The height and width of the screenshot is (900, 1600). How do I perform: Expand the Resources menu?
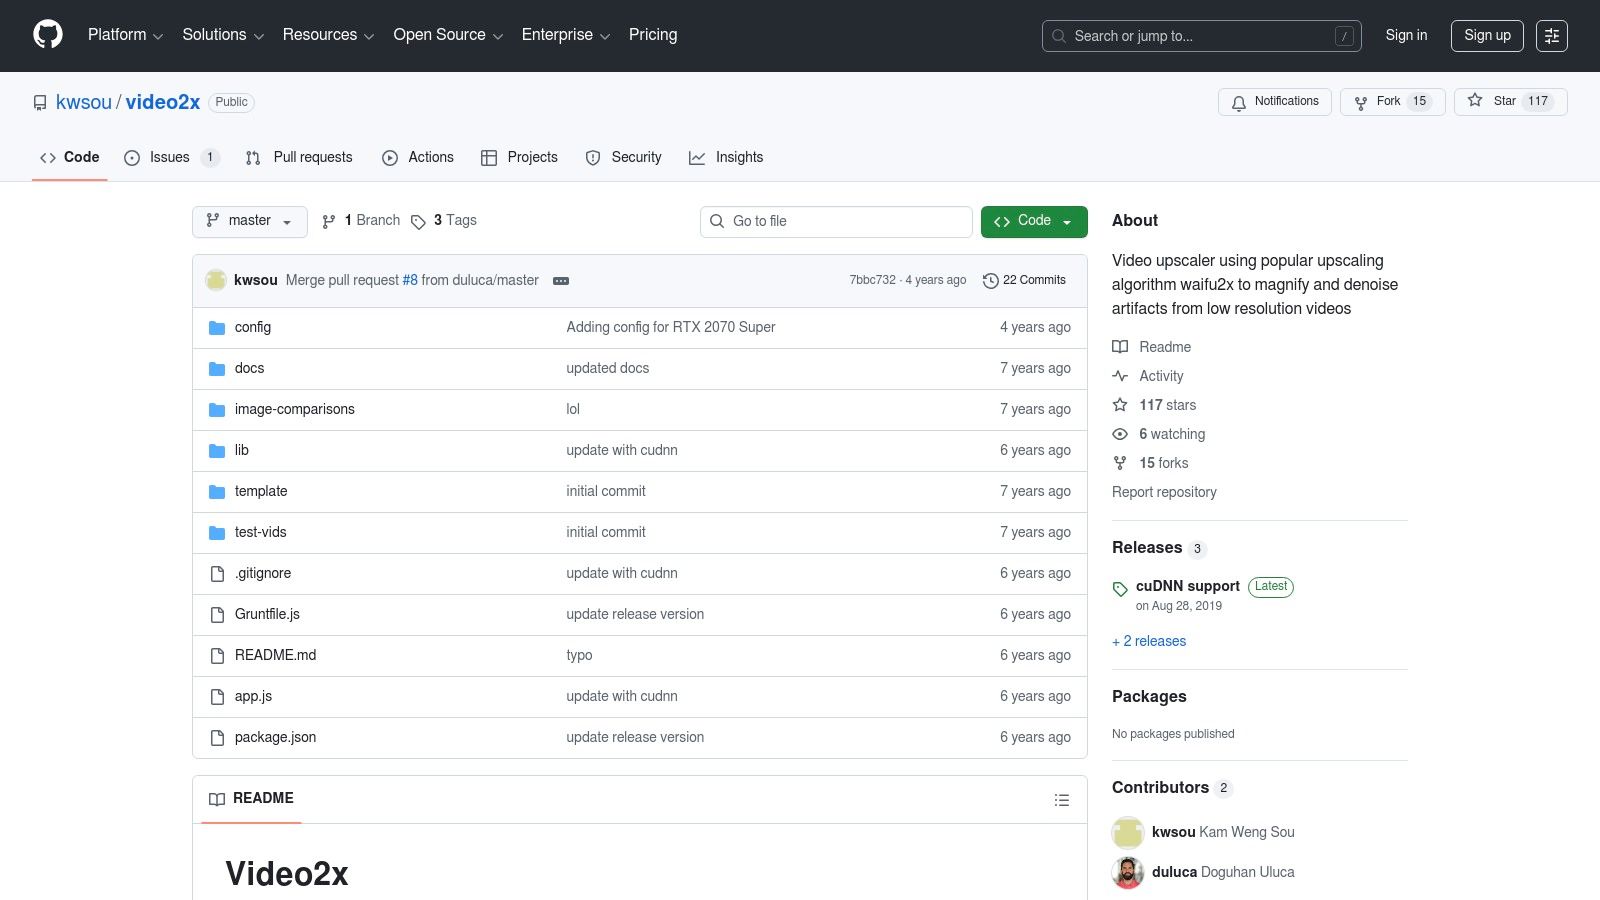(328, 35)
